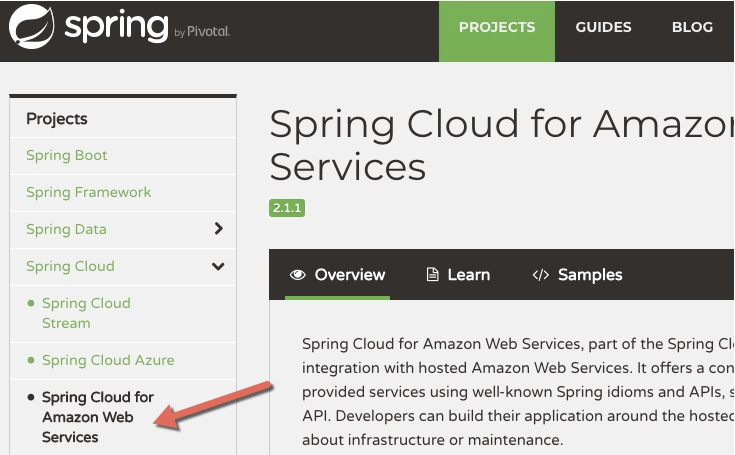The width and height of the screenshot is (735, 455).
Task: Open the Spring Framework project link
Action: coord(88,192)
